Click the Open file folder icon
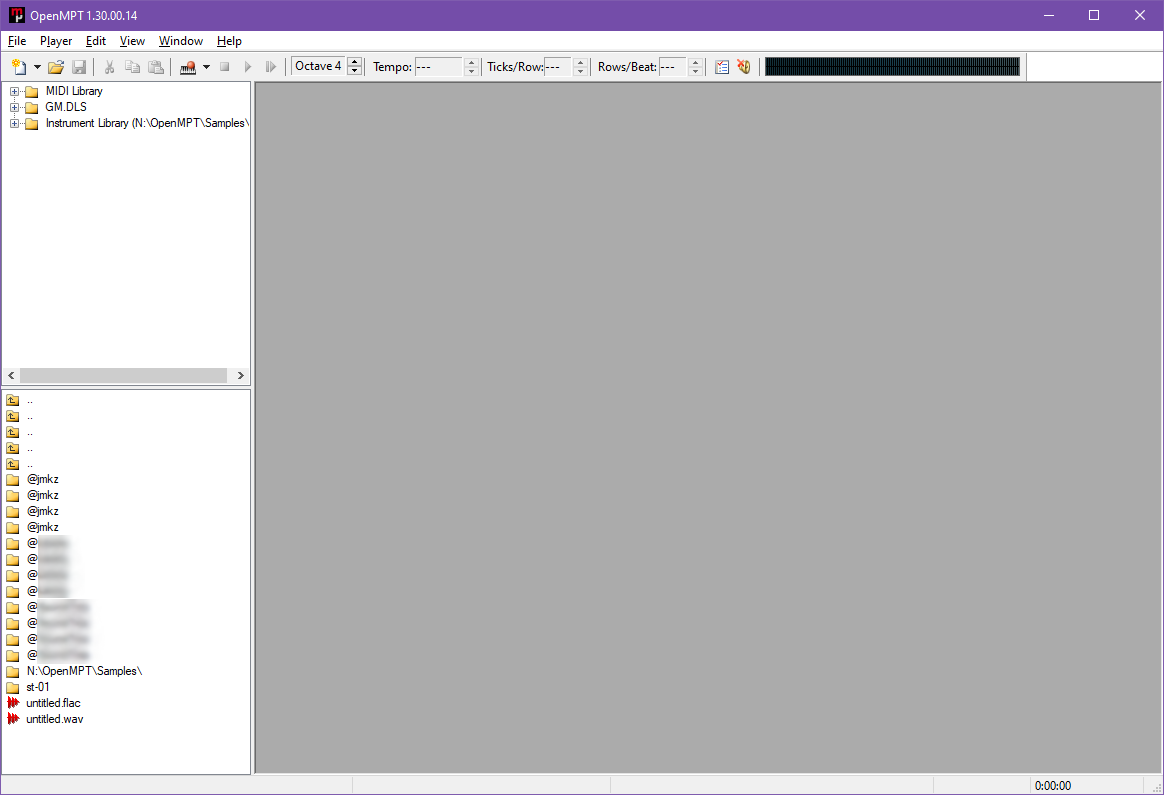1164x795 pixels. click(56, 67)
